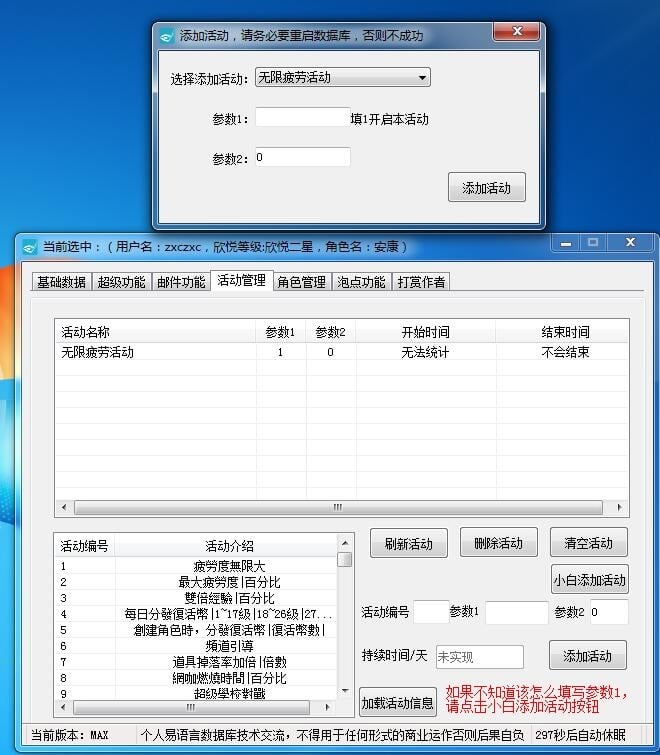The width and height of the screenshot is (660, 755).
Task: Open the 角色管理 tab
Action: pyautogui.click(x=301, y=282)
